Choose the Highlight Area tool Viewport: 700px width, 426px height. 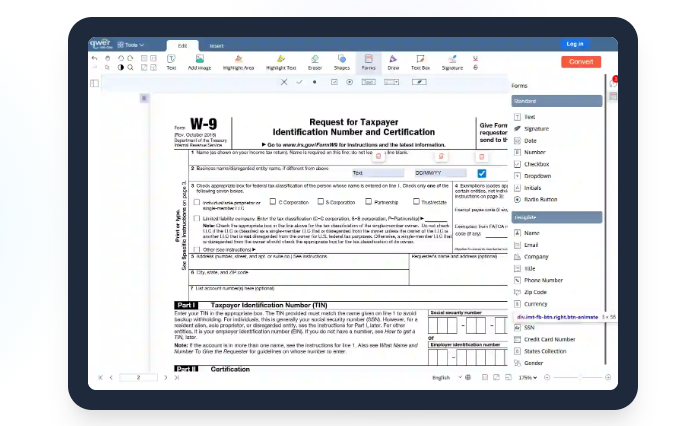coord(238,62)
